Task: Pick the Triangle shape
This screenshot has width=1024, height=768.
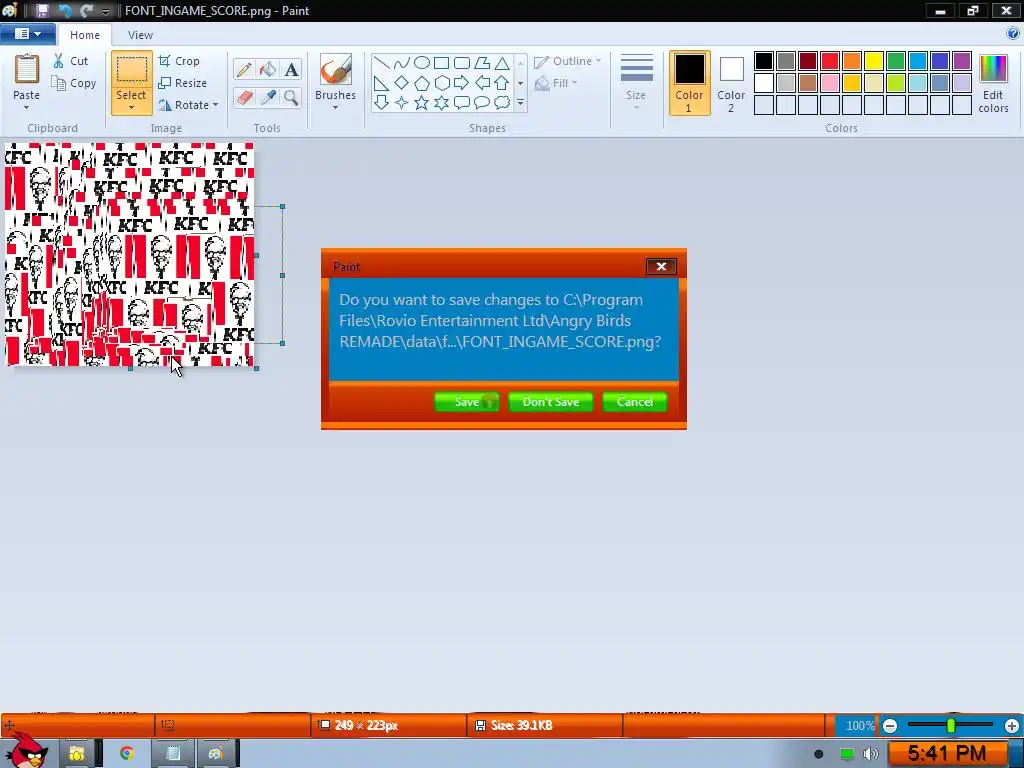Action: (502, 63)
